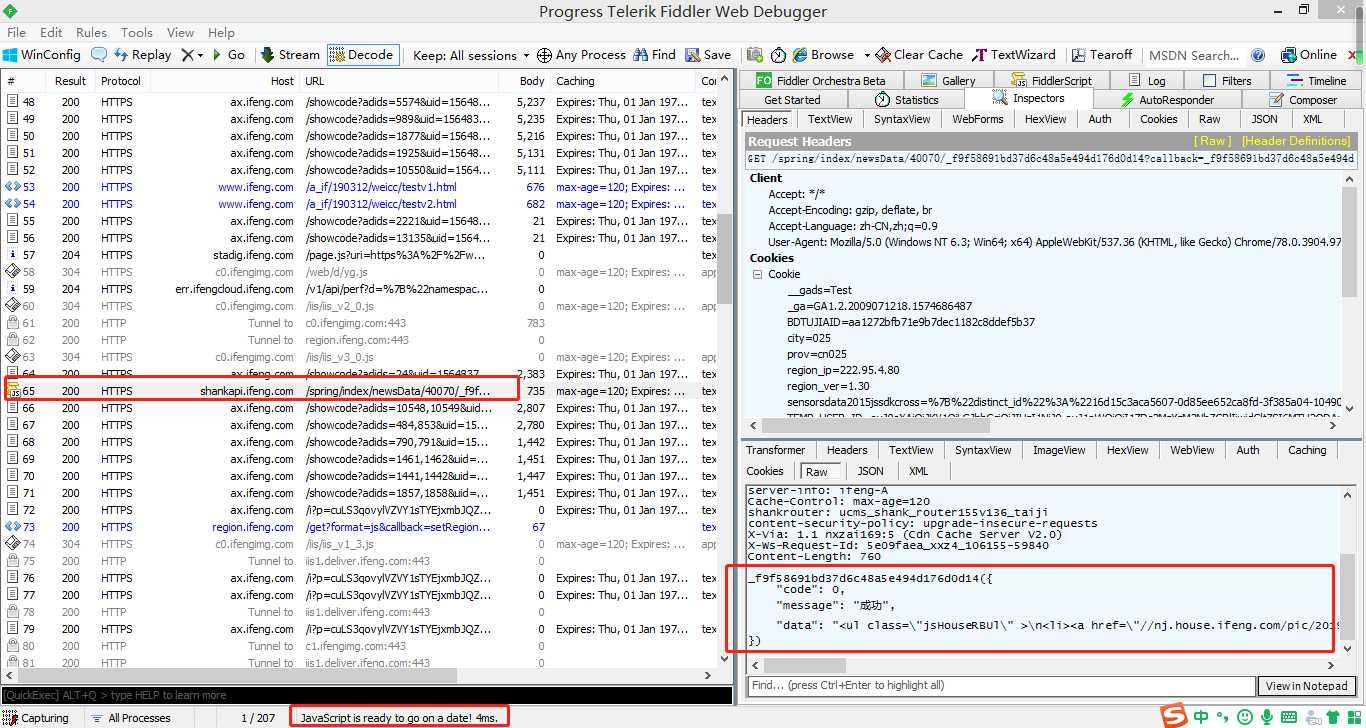This screenshot has height=728, width=1366.
Task: Click the Online status indicator
Action: tap(1309, 55)
